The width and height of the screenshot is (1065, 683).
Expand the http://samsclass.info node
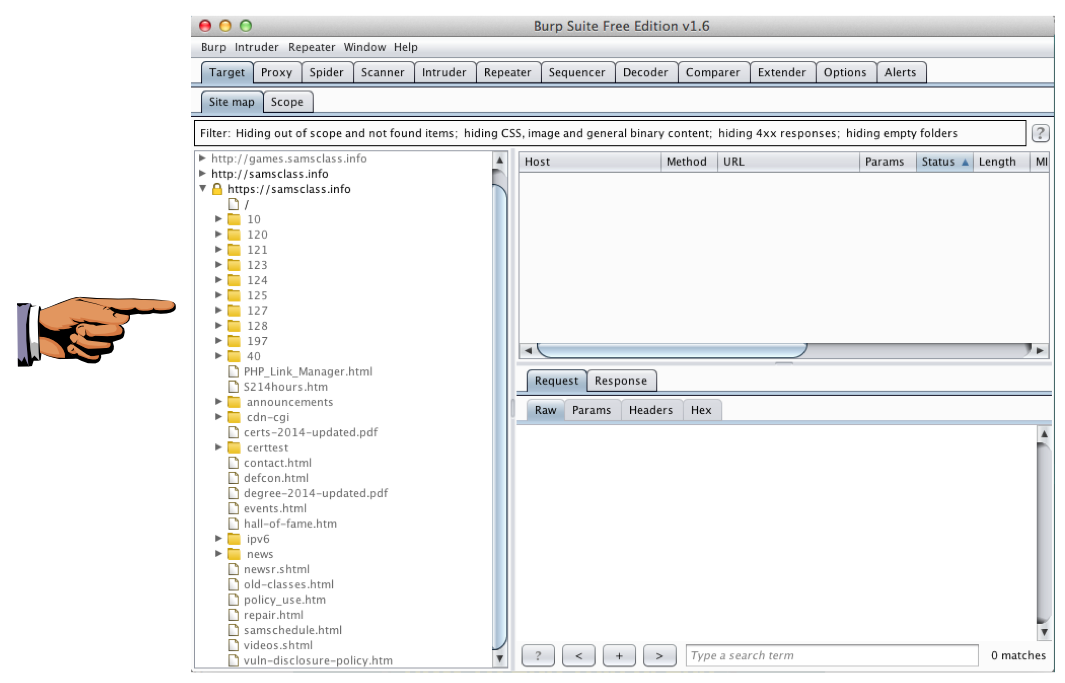click(202, 174)
